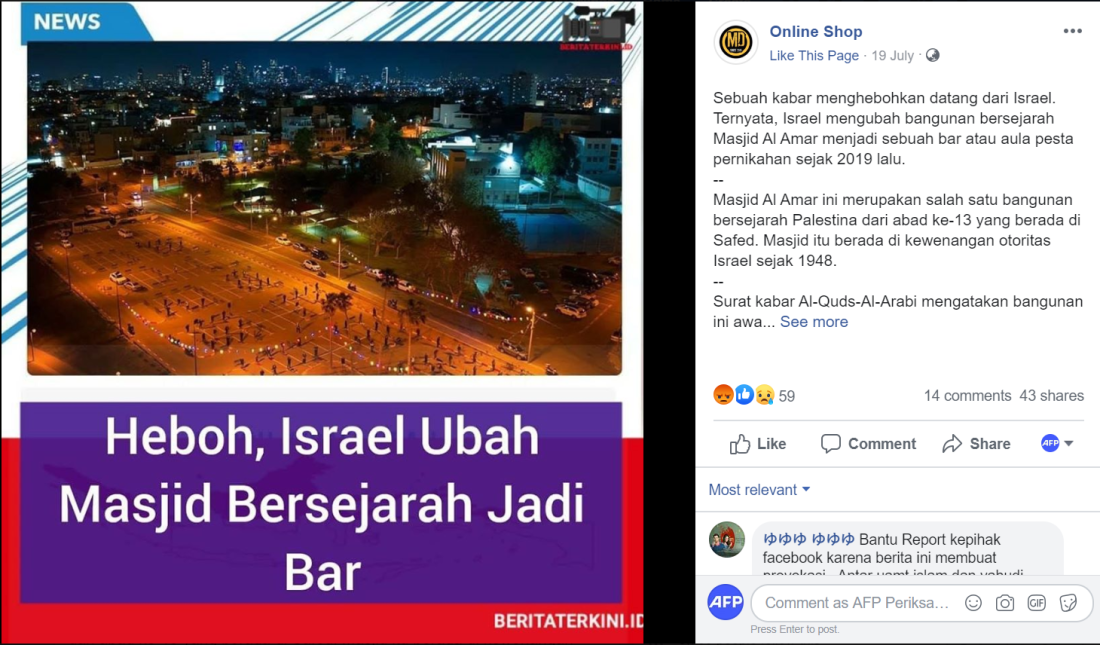Open the Online Shop page name link

tap(816, 32)
